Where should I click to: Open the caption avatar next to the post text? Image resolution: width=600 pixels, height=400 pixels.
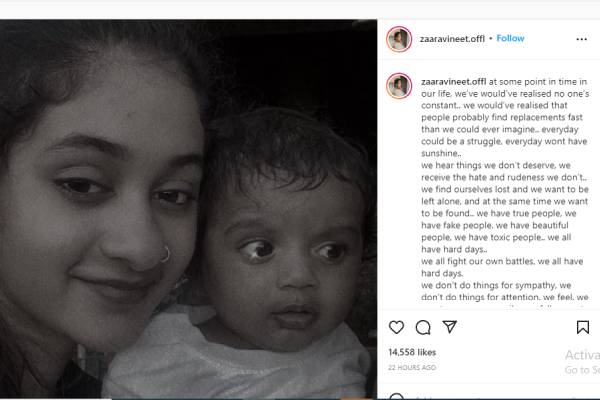coord(399,86)
